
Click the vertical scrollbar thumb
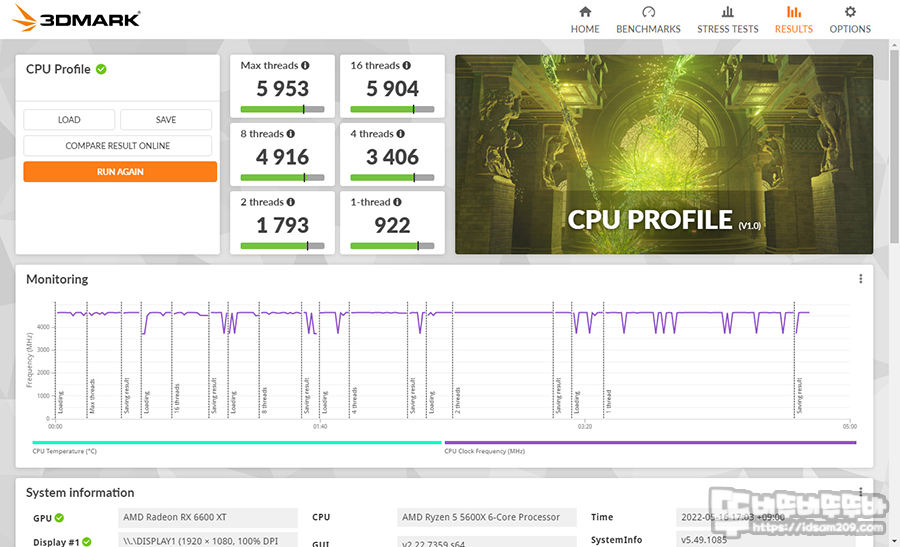[894, 146]
